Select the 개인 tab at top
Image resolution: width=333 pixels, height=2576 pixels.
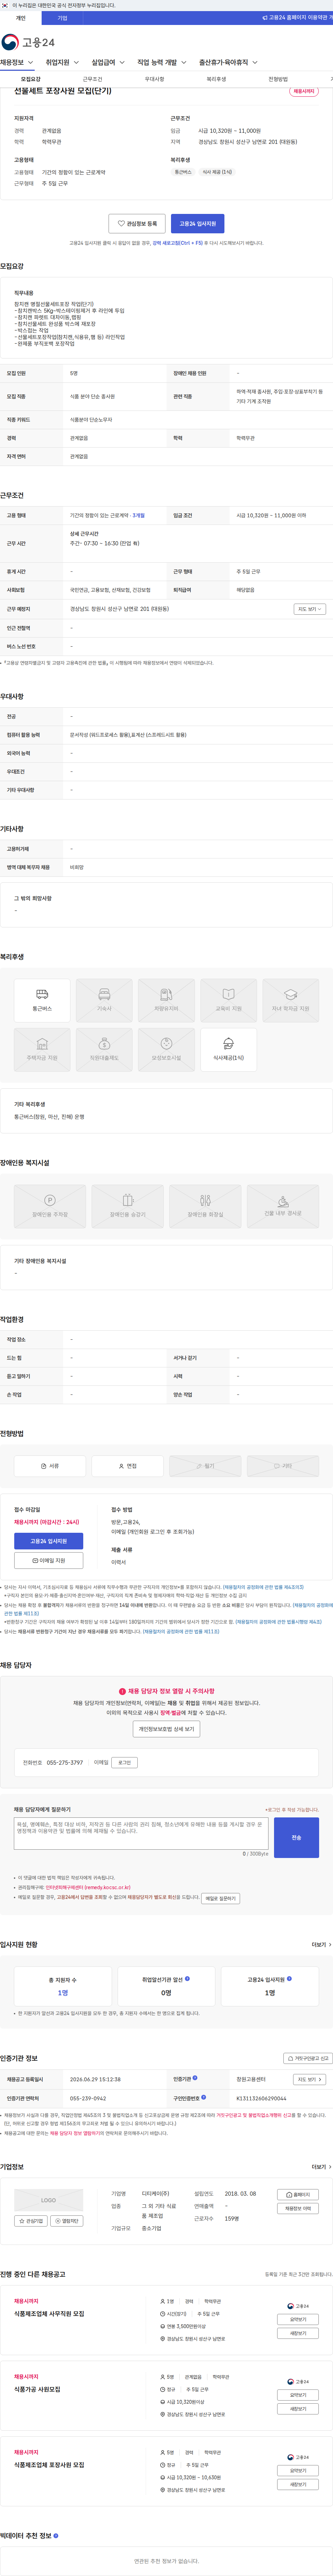21,18
